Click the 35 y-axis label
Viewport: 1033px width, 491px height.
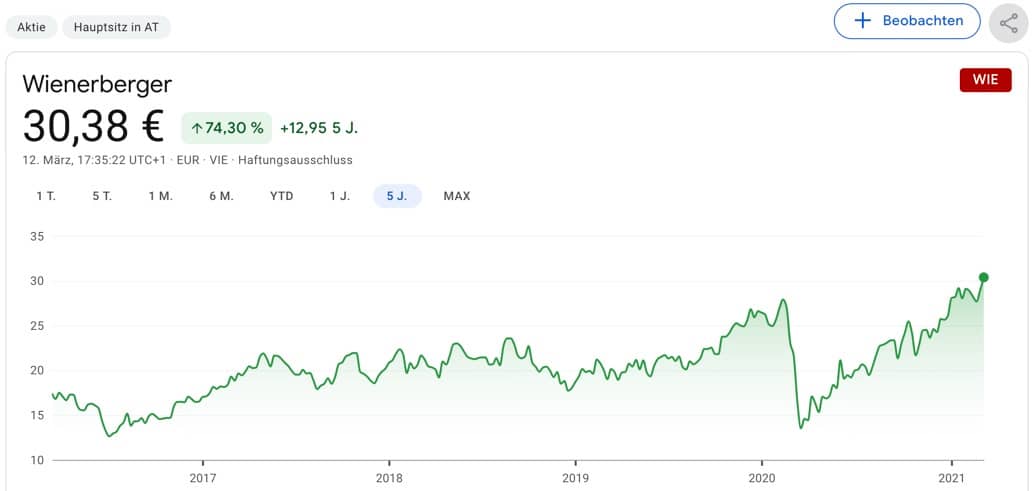coord(37,237)
